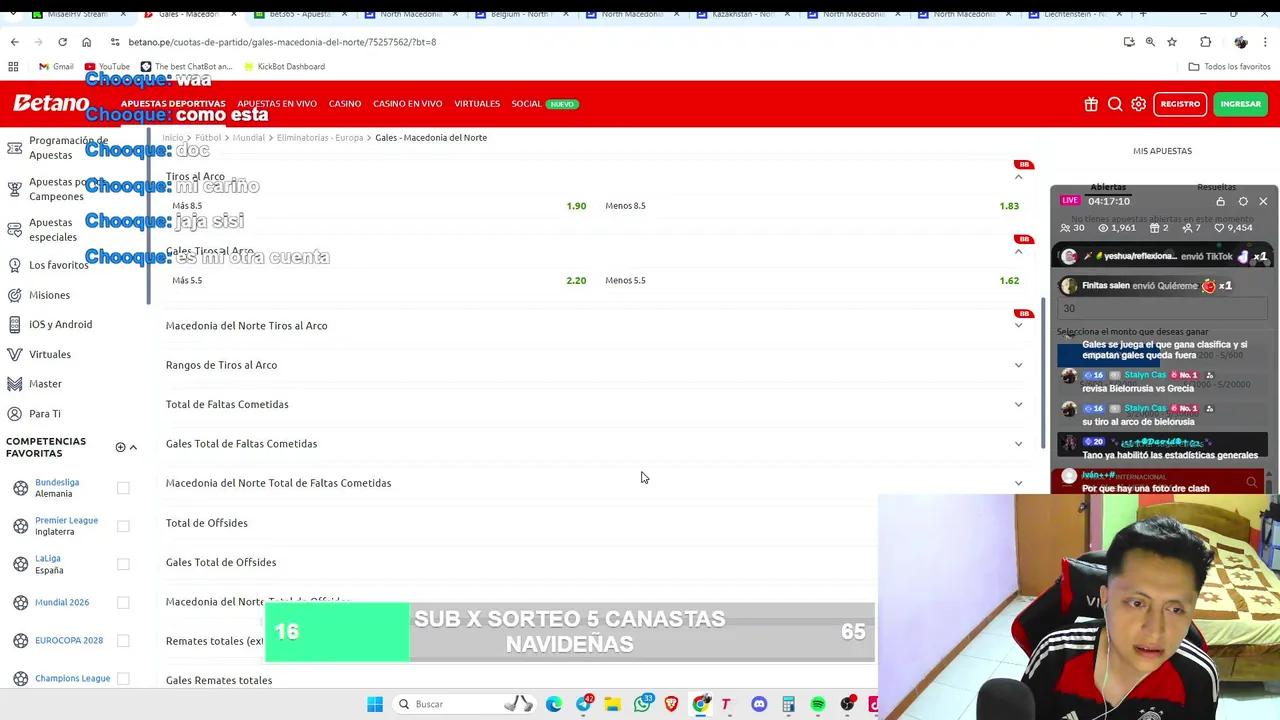This screenshot has width=1280, height=720.
Task: Open Discord from the taskbar
Action: 759,704
